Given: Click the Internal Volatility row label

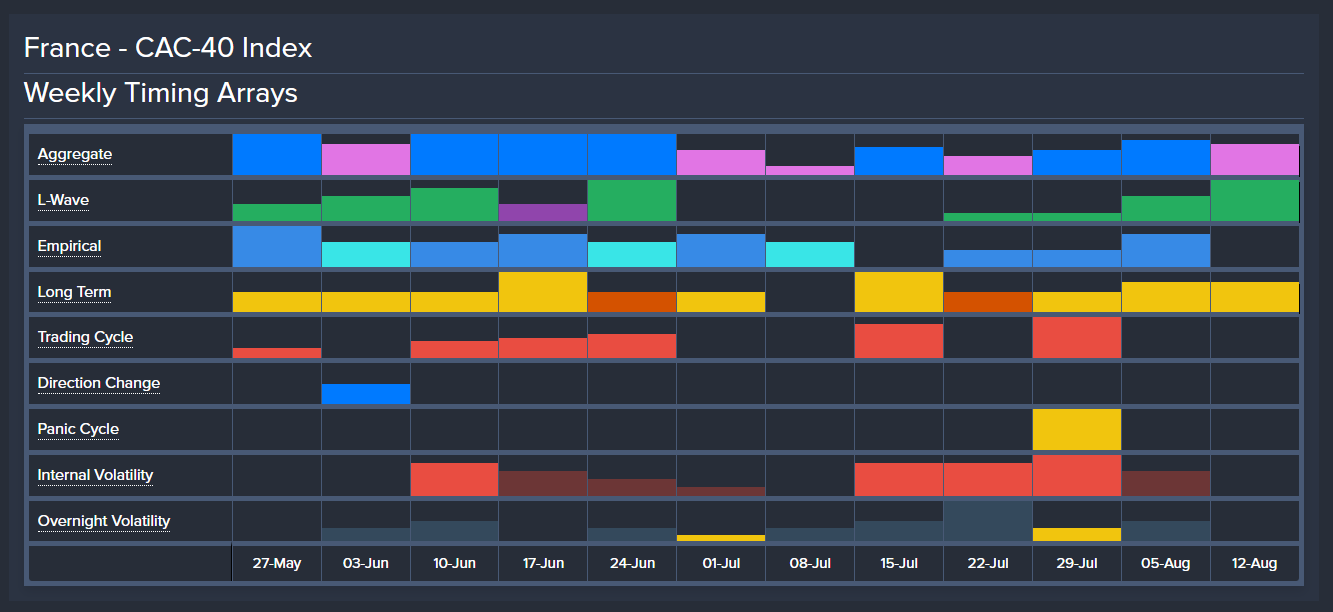Looking at the screenshot, I should [x=96, y=475].
